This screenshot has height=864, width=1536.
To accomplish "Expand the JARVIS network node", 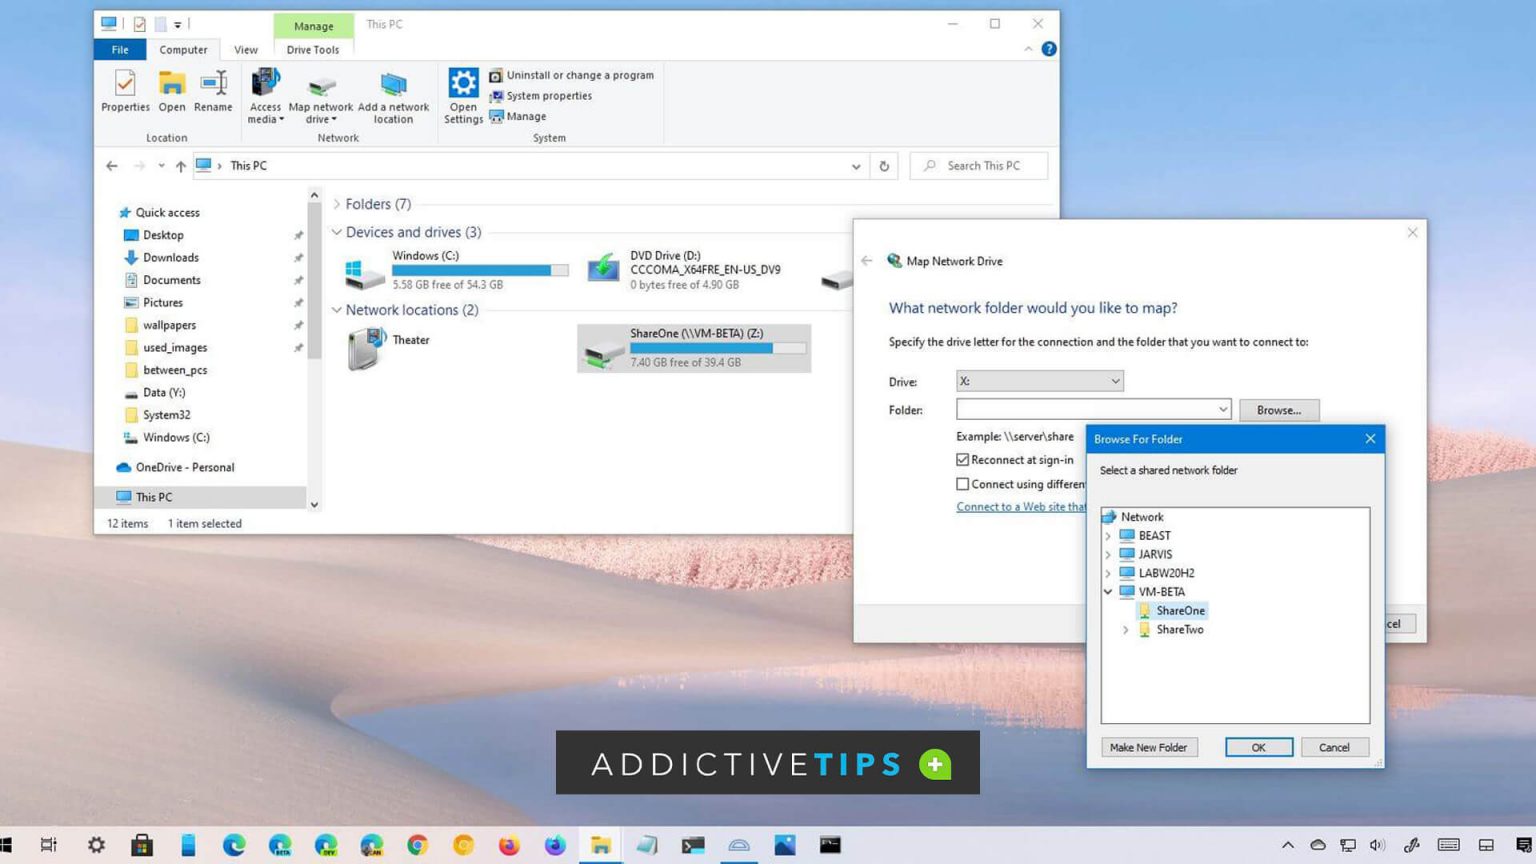I will point(1108,554).
